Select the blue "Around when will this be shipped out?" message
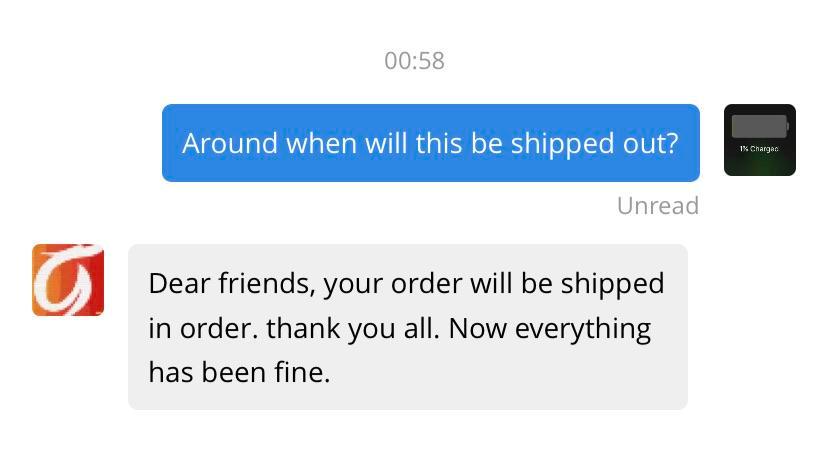Screen dimensions: 828x469 pos(430,143)
